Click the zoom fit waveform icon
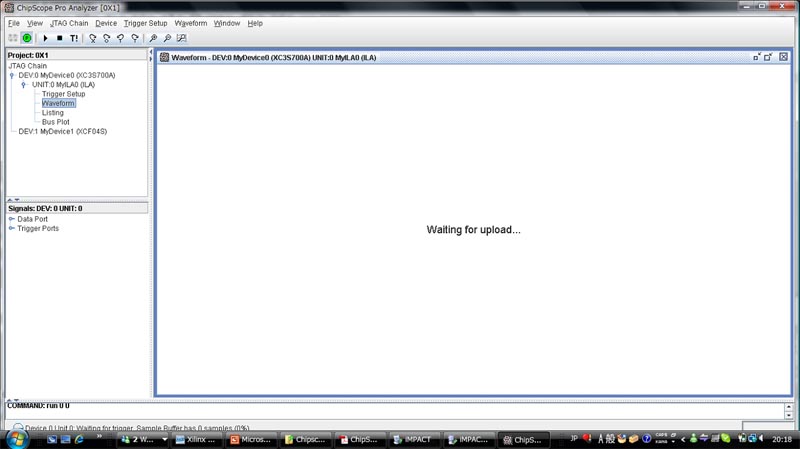The height and width of the screenshot is (449, 800). pos(182,38)
